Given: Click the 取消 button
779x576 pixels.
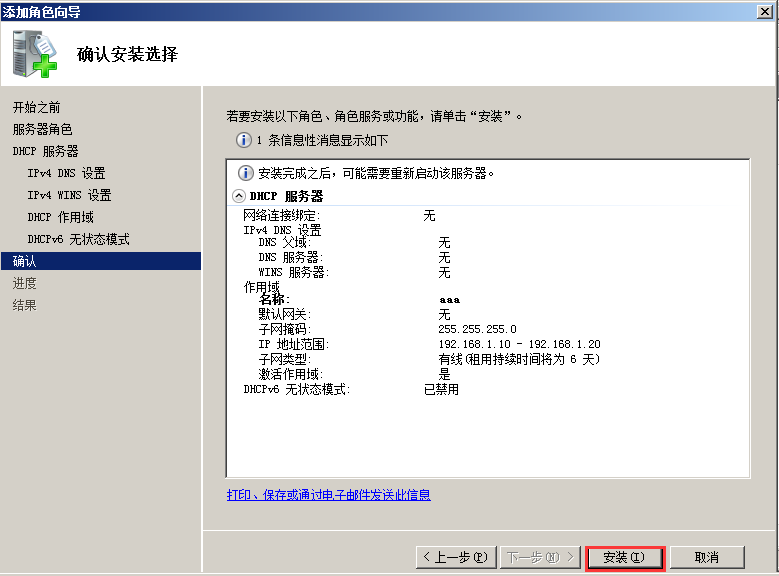Looking at the screenshot, I should pyautogui.click(x=707, y=557).
